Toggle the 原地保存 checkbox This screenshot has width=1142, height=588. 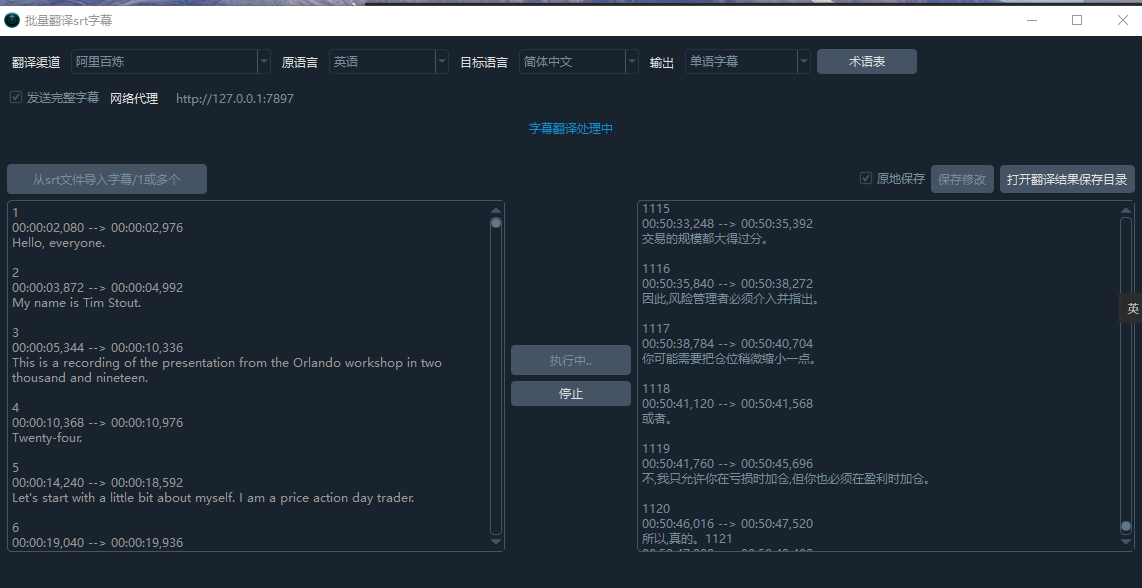coord(866,179)
